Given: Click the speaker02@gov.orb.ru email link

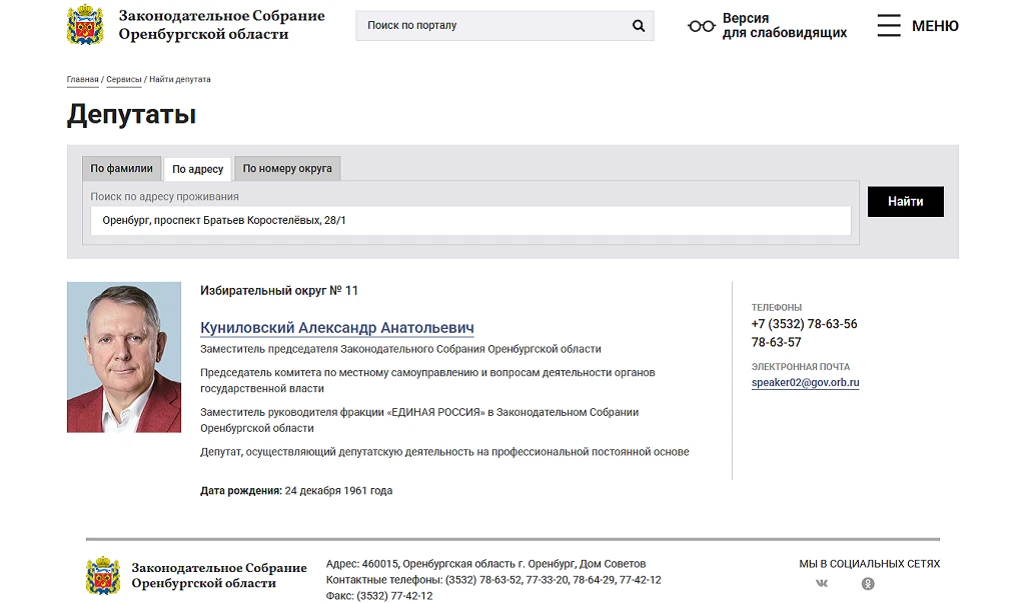Looking at the screenshot, I should [x=805, y=383].
